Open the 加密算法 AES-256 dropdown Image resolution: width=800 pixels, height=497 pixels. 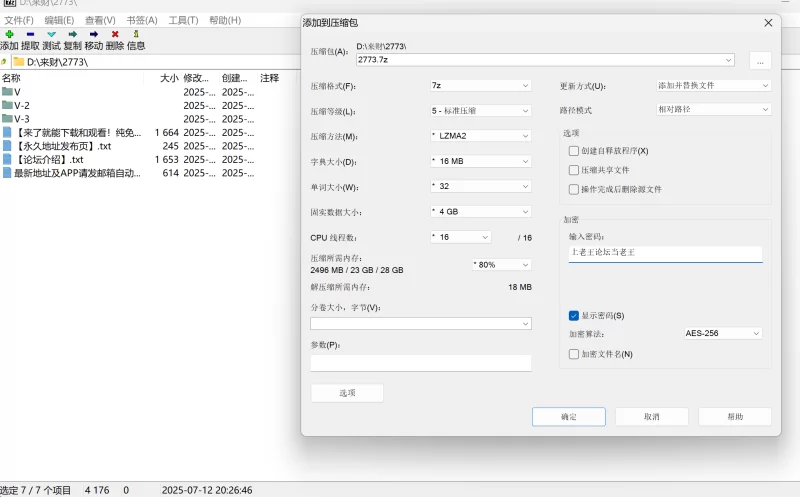pyautogui.click(x=723, y=333)
